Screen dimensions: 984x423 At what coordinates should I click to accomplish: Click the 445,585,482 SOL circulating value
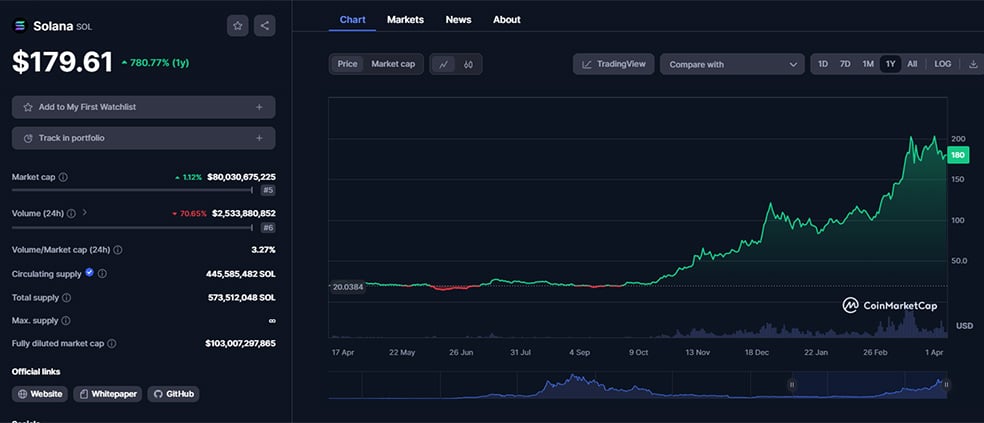(240, 274)
